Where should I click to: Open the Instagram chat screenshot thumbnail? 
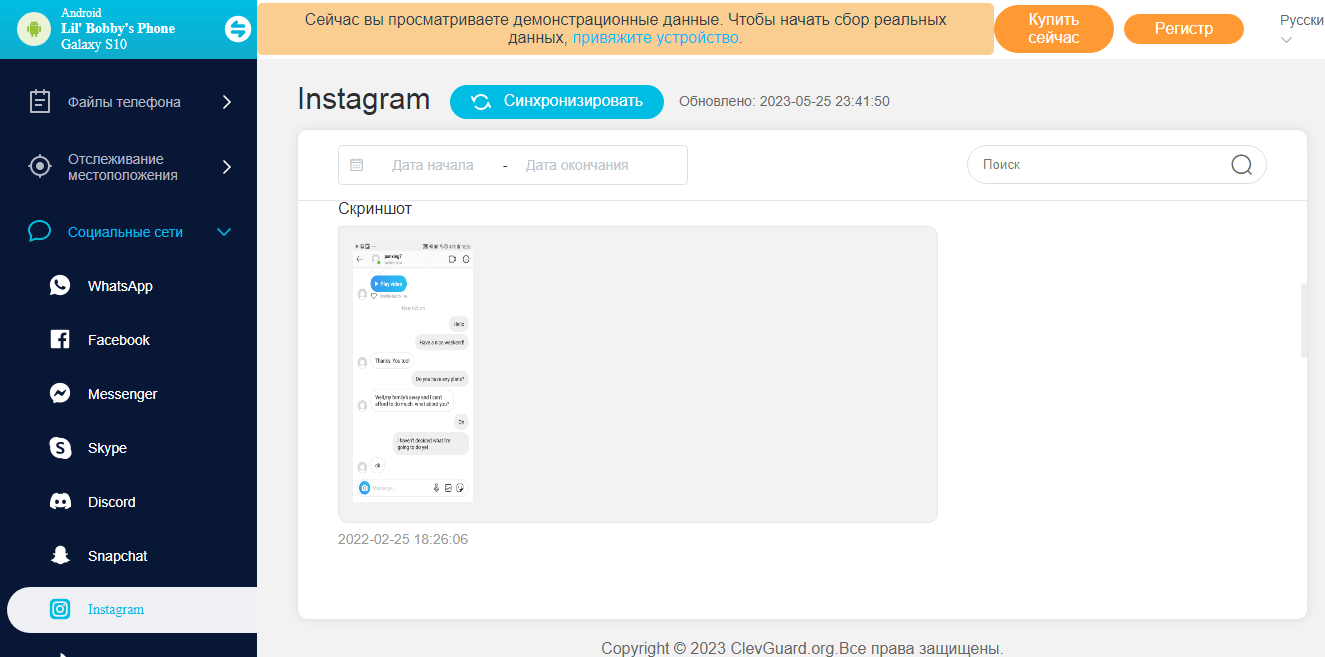click(x=413, y=370)
